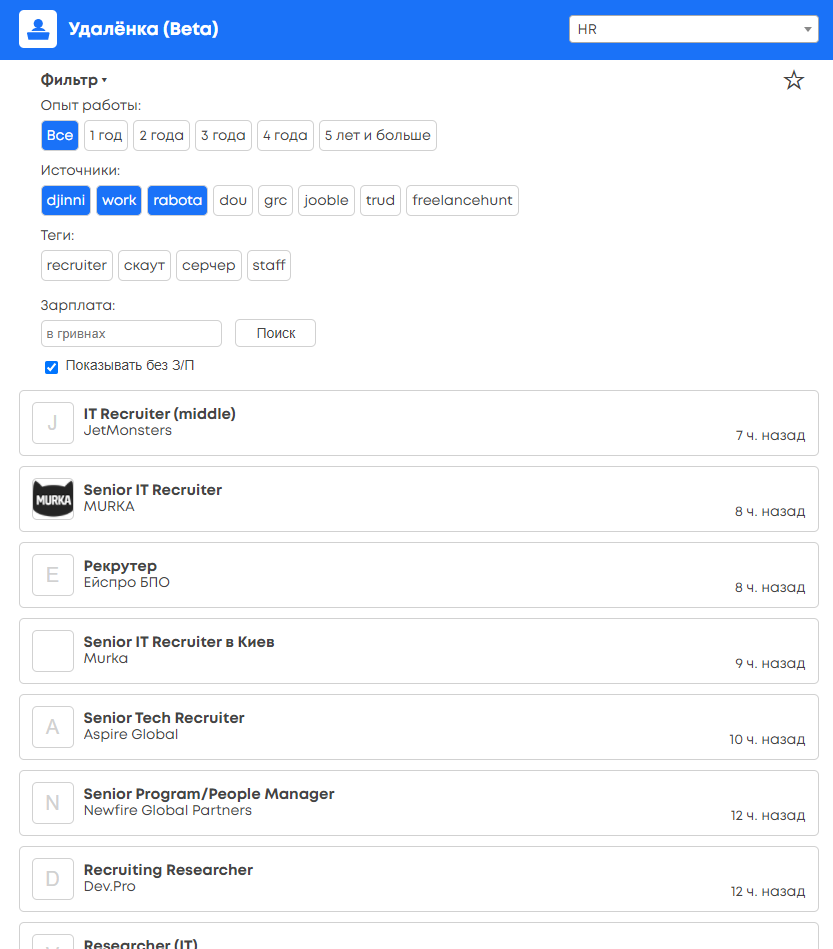Click the Удалёнка app logo icon
The width and height of the screenshot is (833, 949).
(38, 29)
